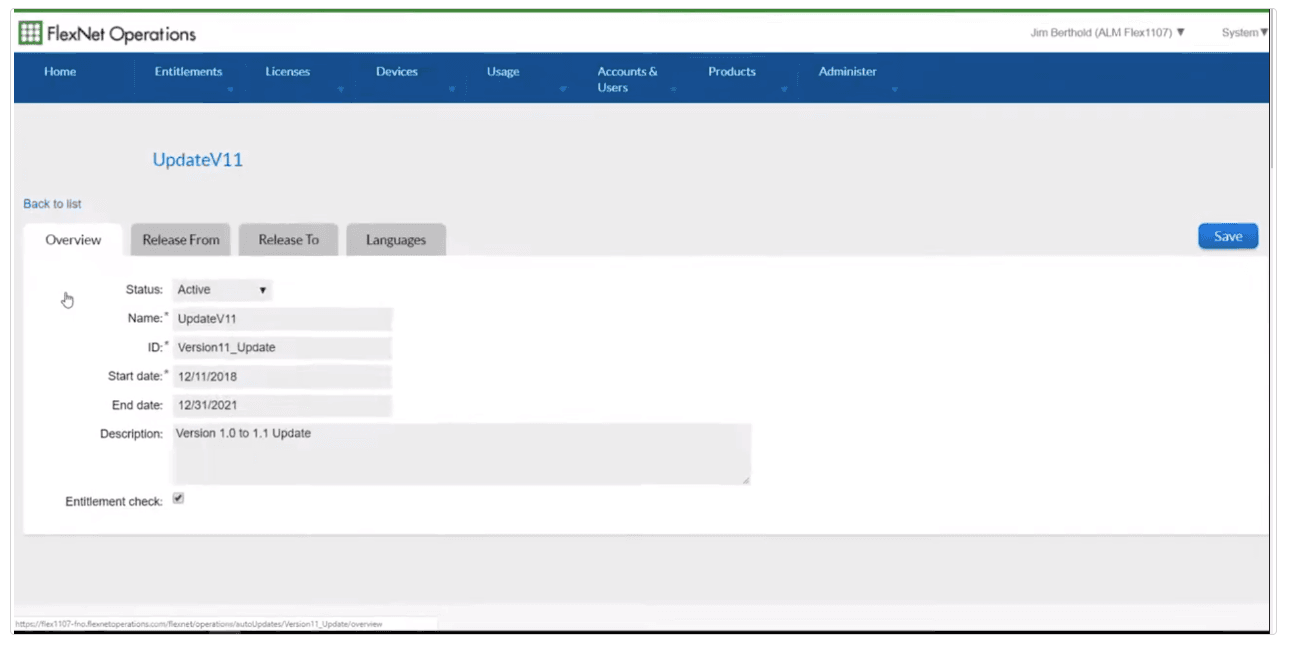Viewport: 1293px width, 653px height.
Task: Click the Status label text
Action: [x=144, y=290]
